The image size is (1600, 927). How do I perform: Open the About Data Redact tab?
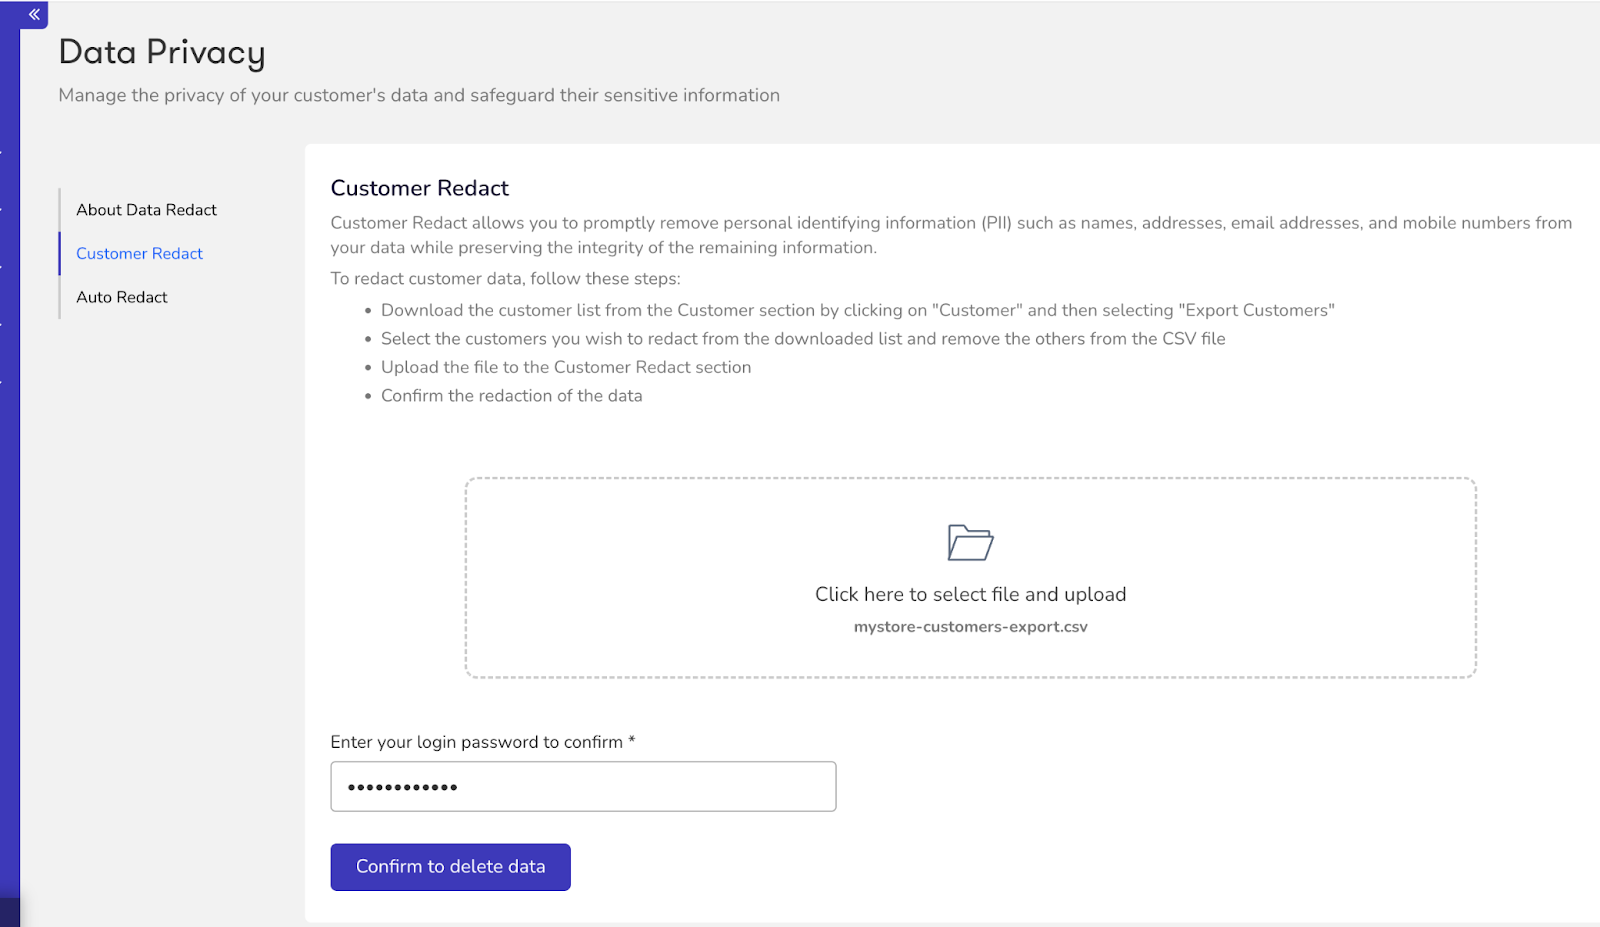(x=146, y=210)
